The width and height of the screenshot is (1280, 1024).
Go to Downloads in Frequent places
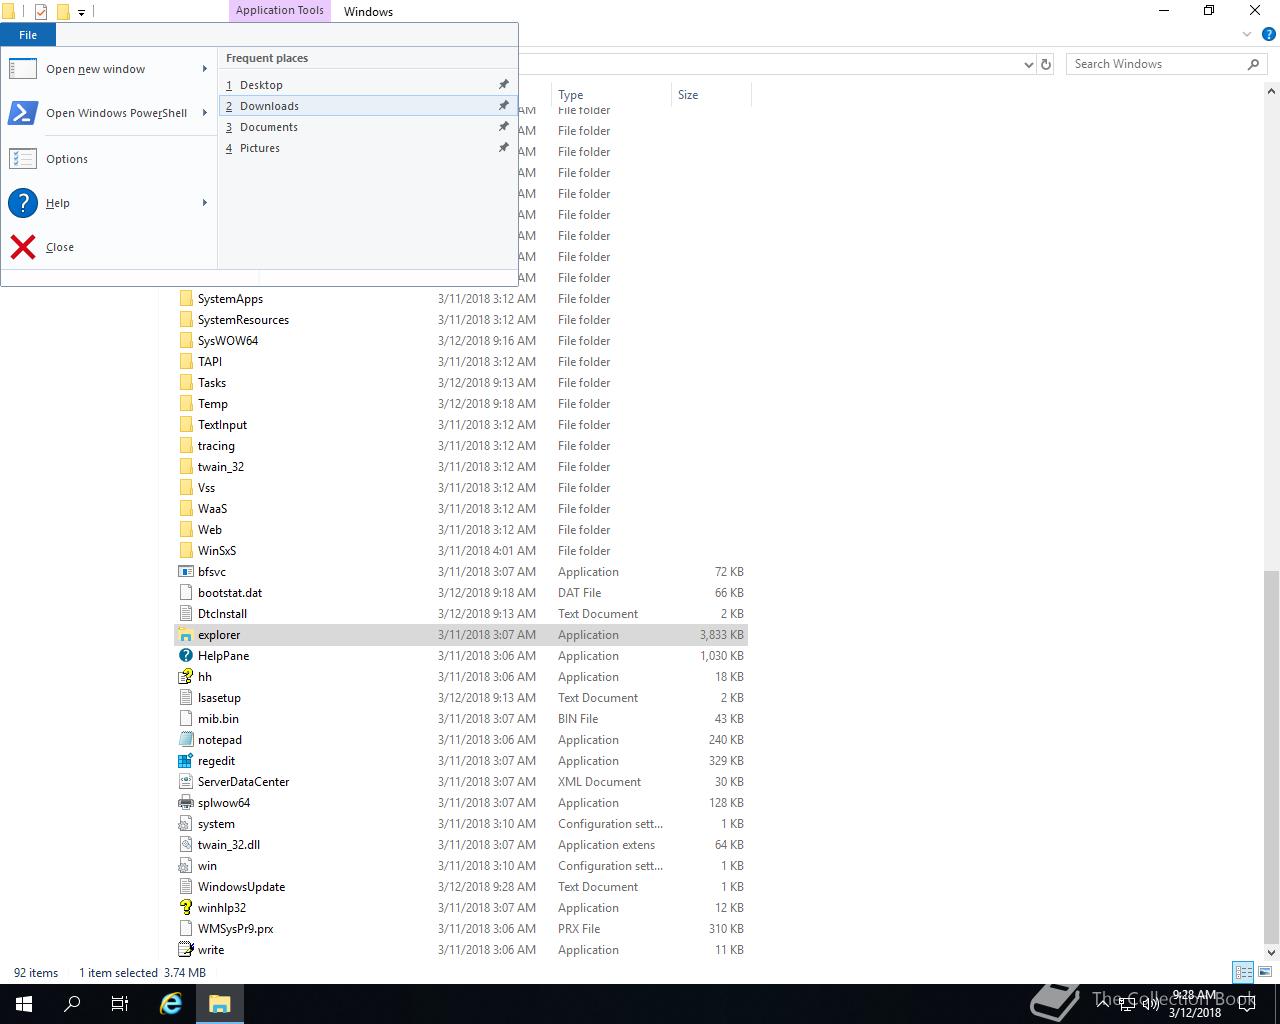(366, 106)
